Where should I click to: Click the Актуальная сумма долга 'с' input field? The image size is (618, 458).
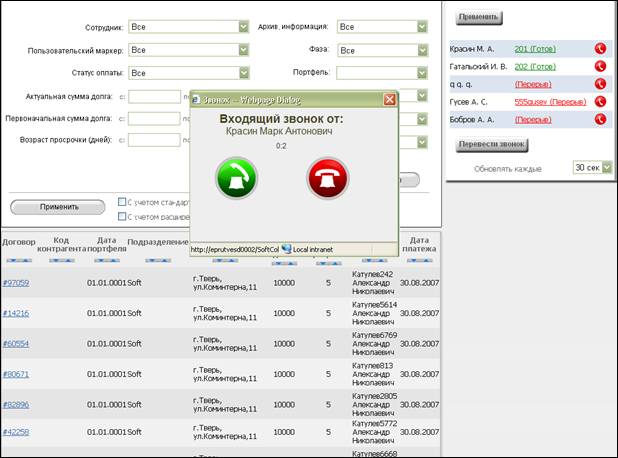point(154,97)
